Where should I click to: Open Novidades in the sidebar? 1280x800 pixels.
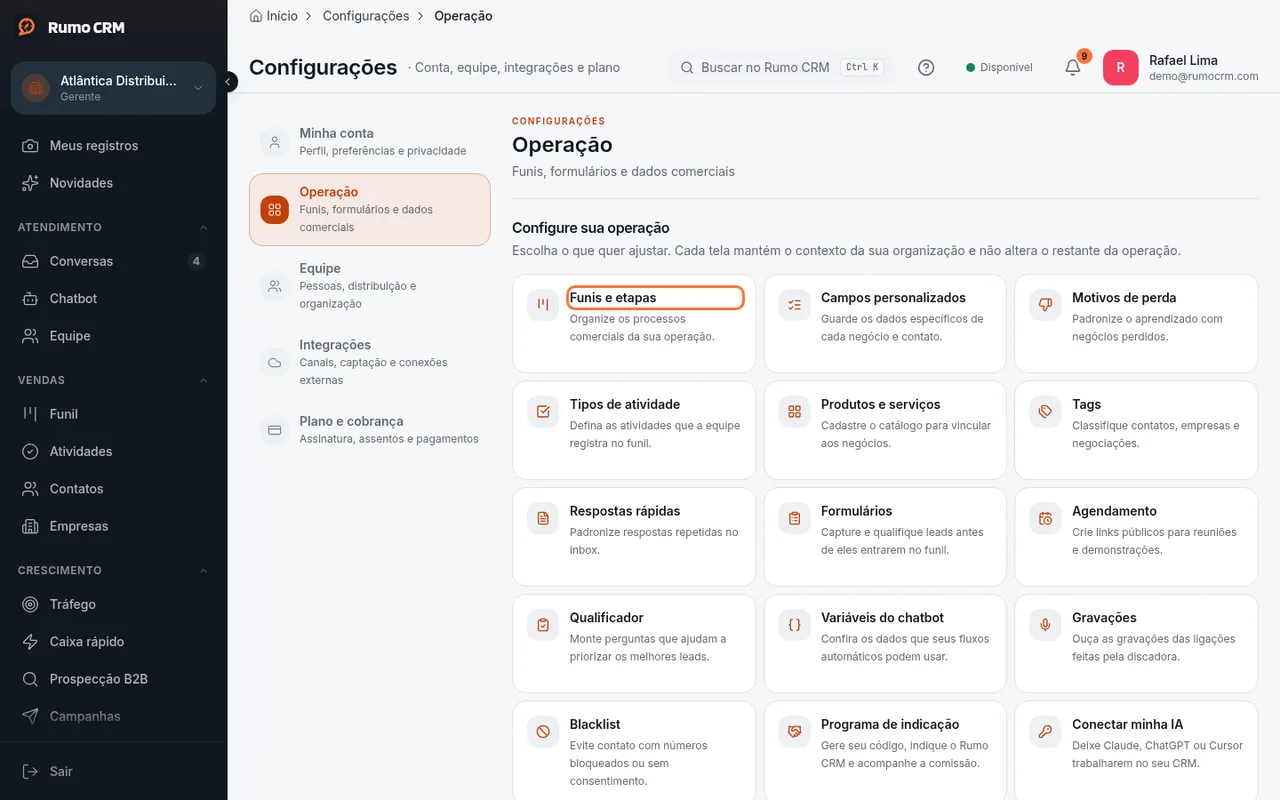(x=113, y=183)
